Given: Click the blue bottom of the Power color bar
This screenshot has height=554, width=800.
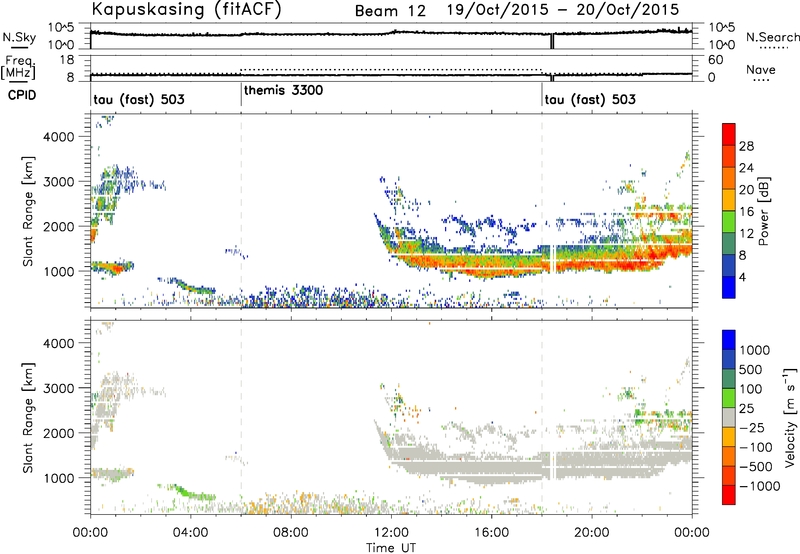Looking at the screenshot, I should point(729,288).
